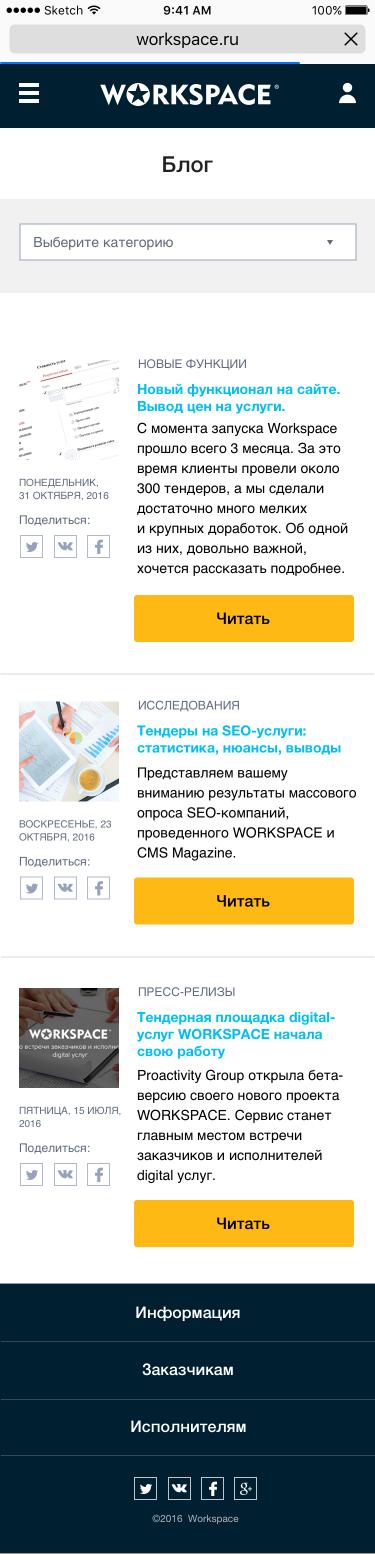Open the user profile icon
This screenshot has height=1554, width=375.
[347, 93]
